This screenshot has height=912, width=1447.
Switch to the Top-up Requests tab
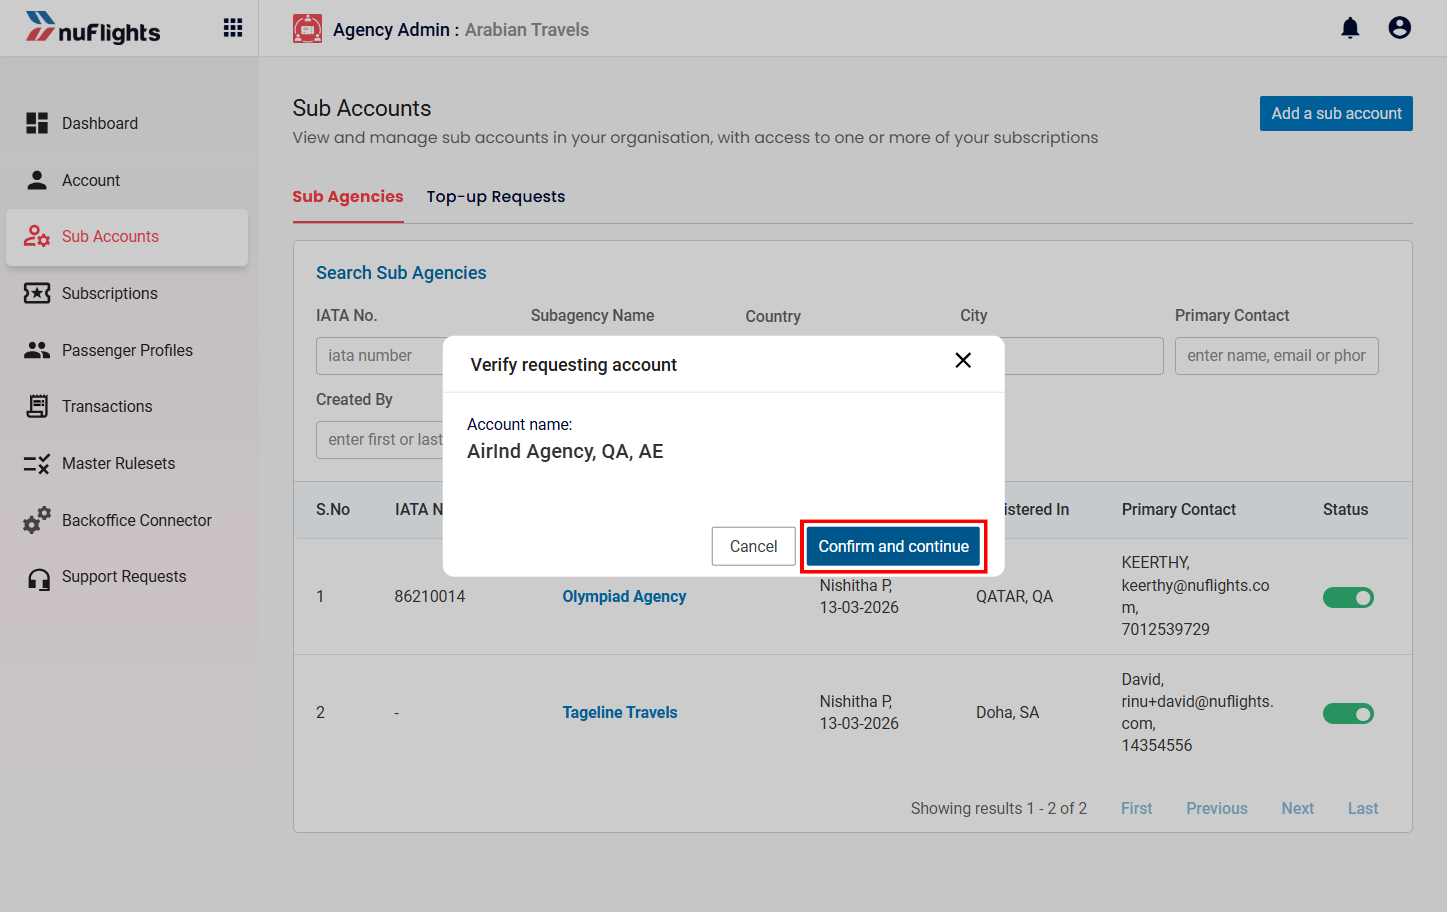pos(496,197)
